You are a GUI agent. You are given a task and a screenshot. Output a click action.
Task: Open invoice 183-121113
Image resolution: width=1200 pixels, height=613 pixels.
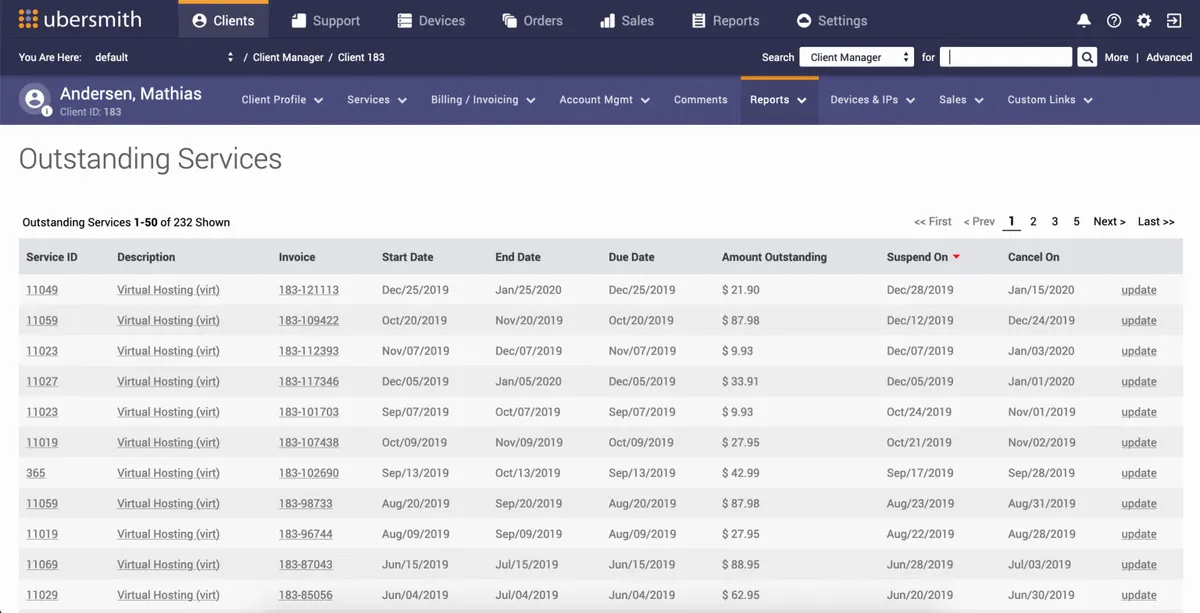pos(308,289)
